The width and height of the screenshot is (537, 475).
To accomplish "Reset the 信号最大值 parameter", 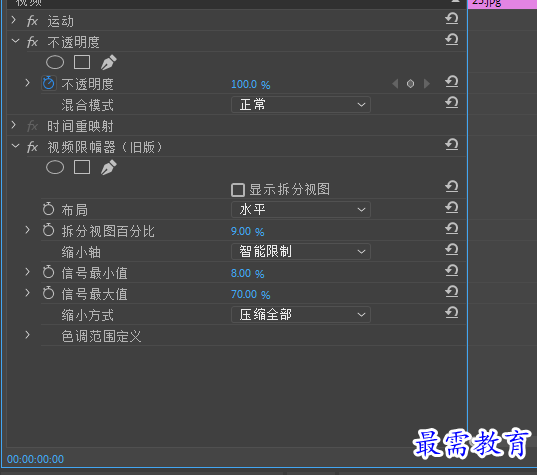I will [452, 292].
